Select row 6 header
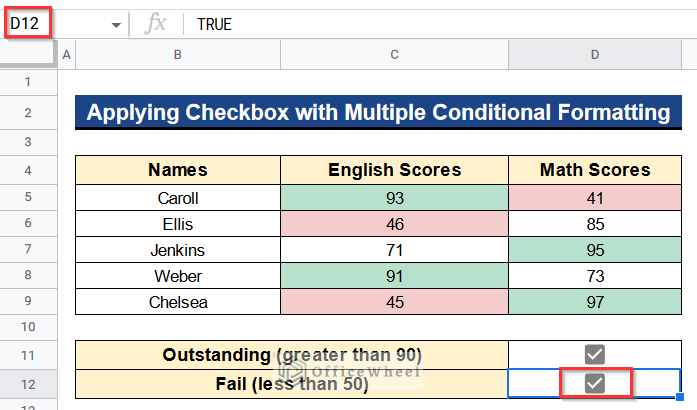697x410 pixels. (28, 223)
